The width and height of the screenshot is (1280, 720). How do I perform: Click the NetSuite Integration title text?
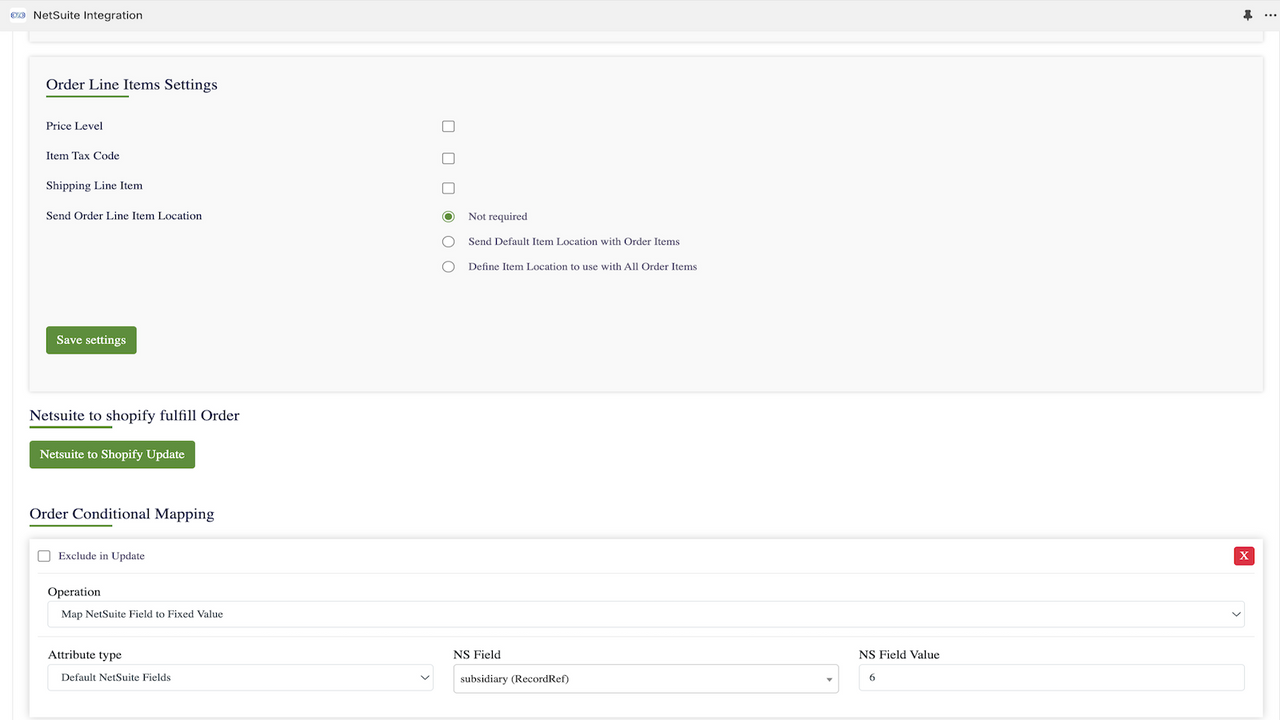[88, 15]
